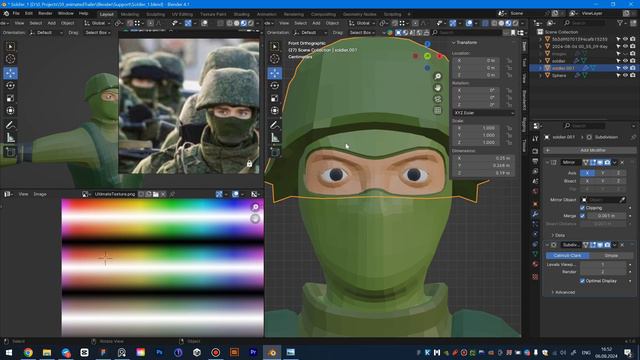Pick the Annotate tool in left viewport toolbar
640x360 pixels.
coord(10,125)
